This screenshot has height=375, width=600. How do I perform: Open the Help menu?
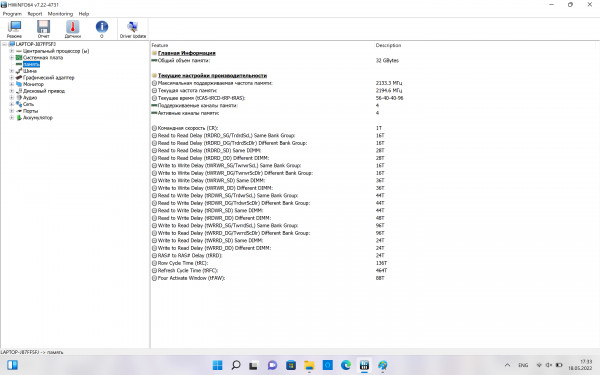click(84, 14)
